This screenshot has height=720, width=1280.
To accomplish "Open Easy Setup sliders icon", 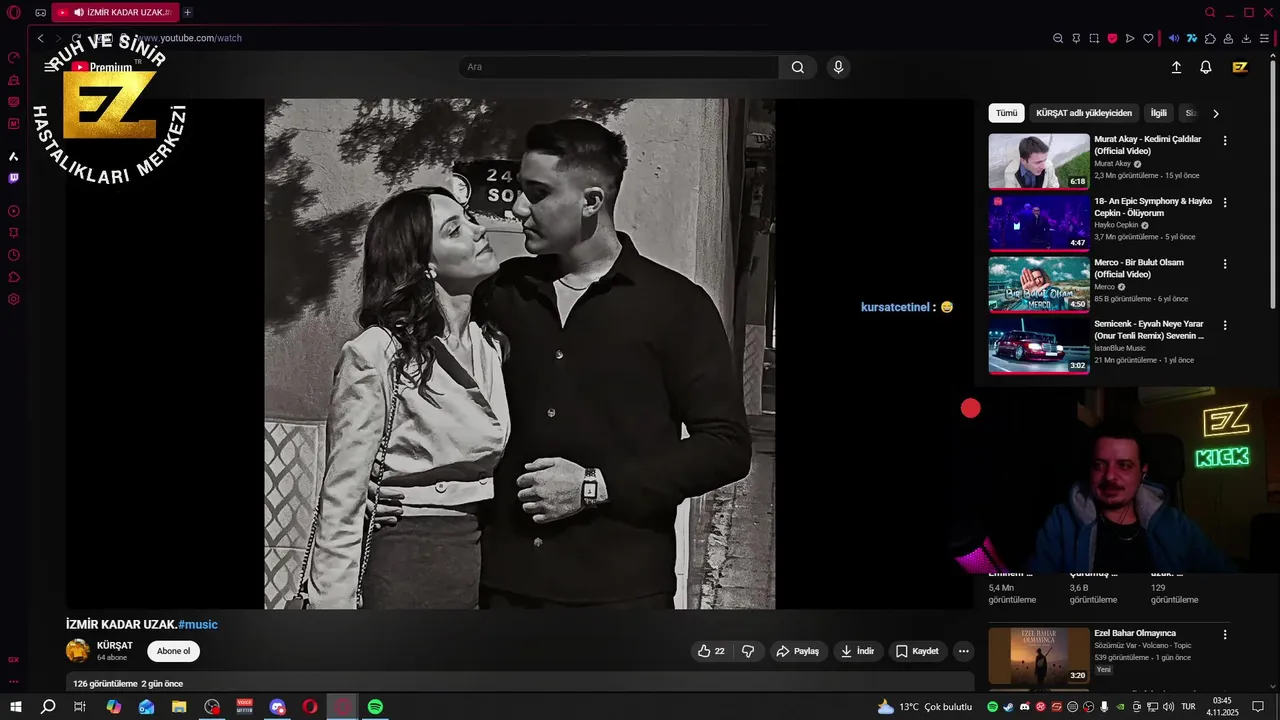I will tap(1264, 38).
